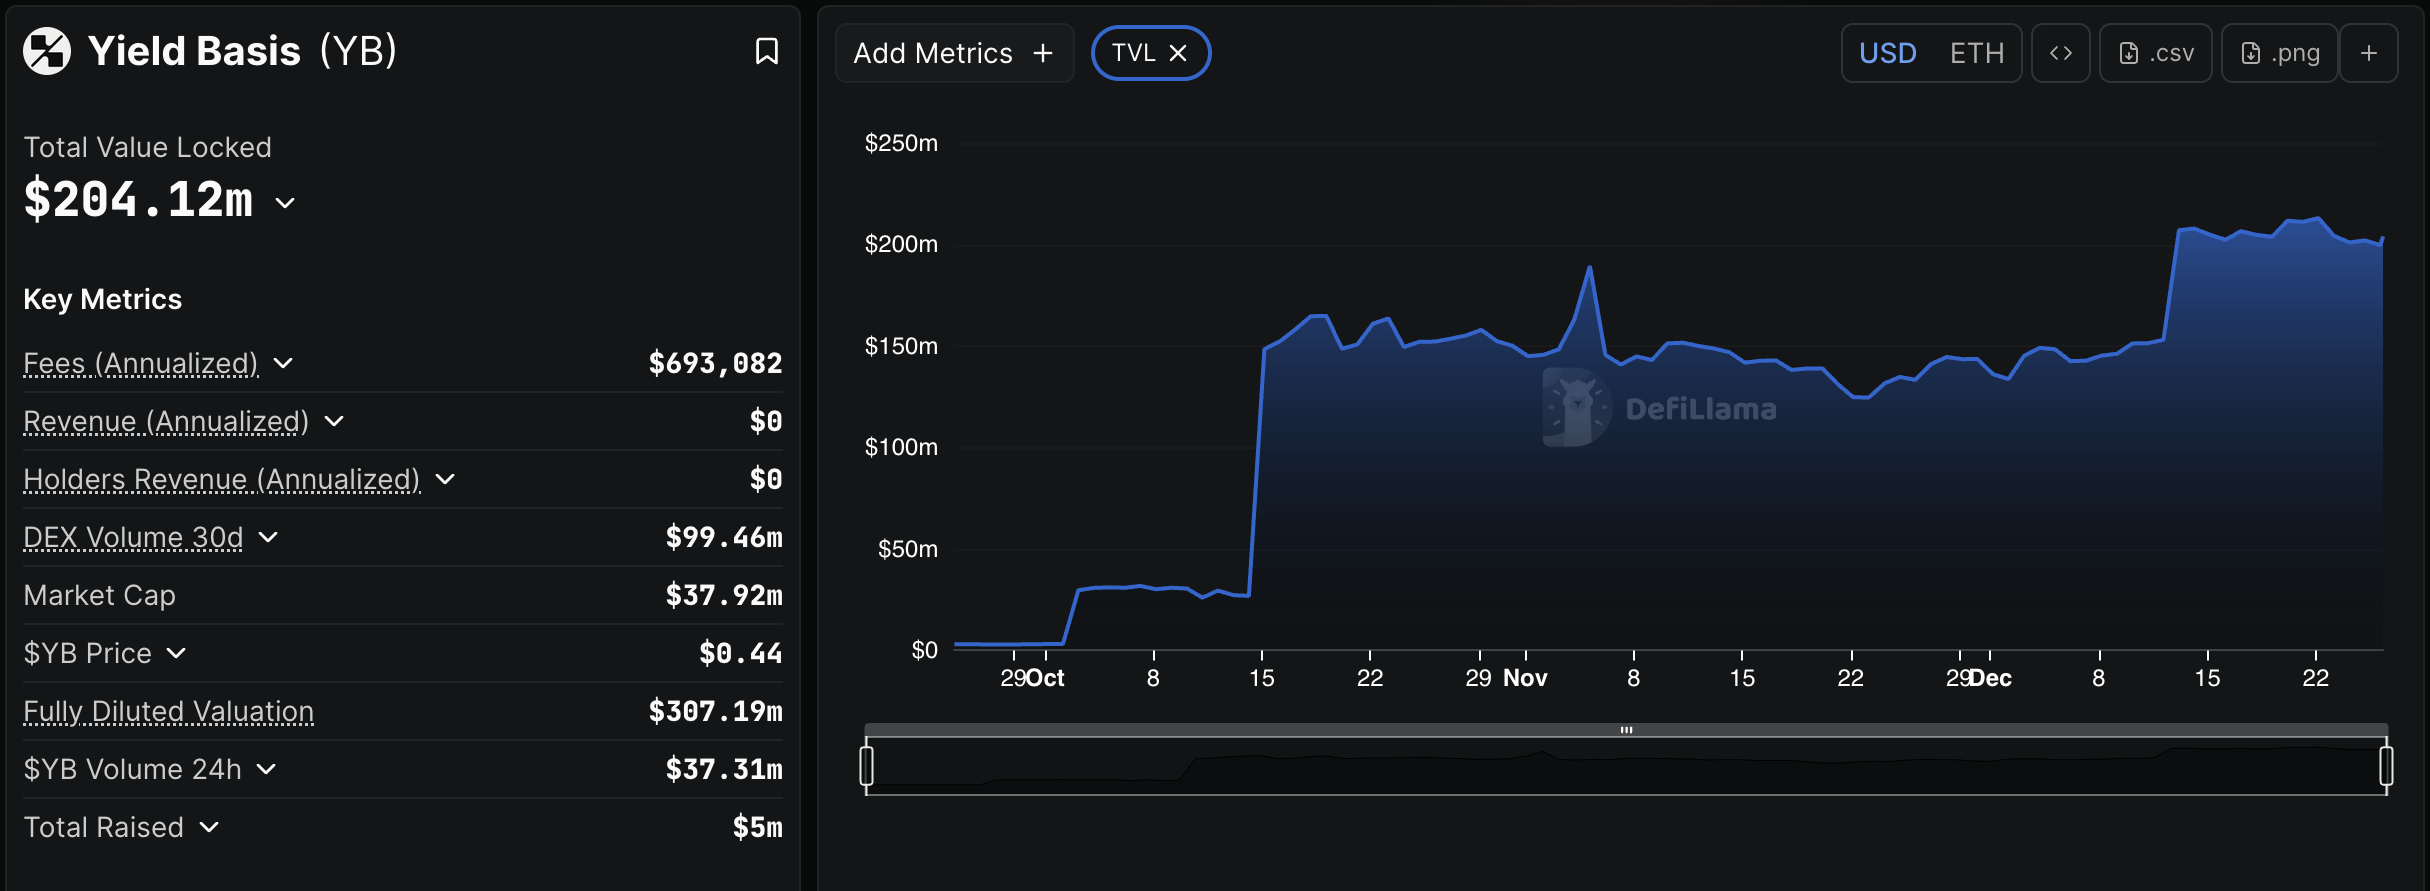
Task: Open the embed code icon button
Action: (x=2060, y=53)
